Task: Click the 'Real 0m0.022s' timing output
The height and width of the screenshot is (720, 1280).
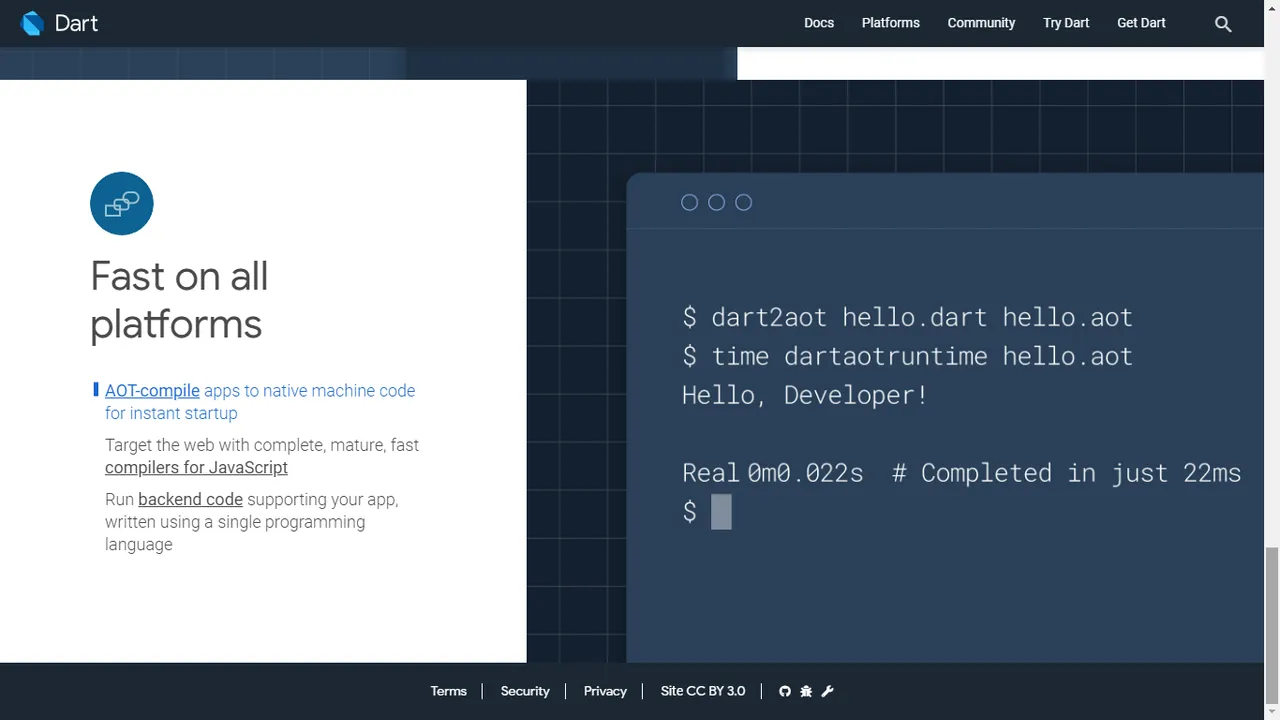Action: (x=772, y=473)
